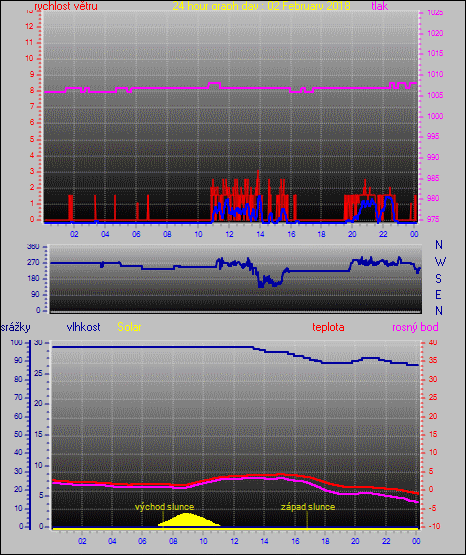The height and width of the screenshot is (555, 466).
Task: Click the '24 hour graph day : 02 February 2018' title
Action: [x=261, y=6]
